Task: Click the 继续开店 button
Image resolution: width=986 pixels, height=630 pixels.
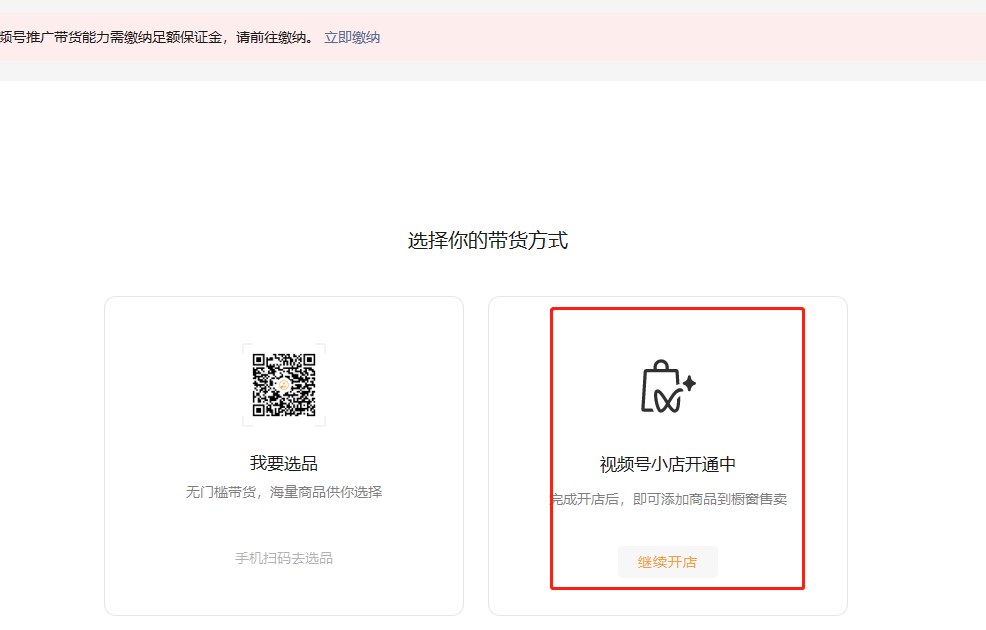Action: pyautogui.click(x=667, y=562)
